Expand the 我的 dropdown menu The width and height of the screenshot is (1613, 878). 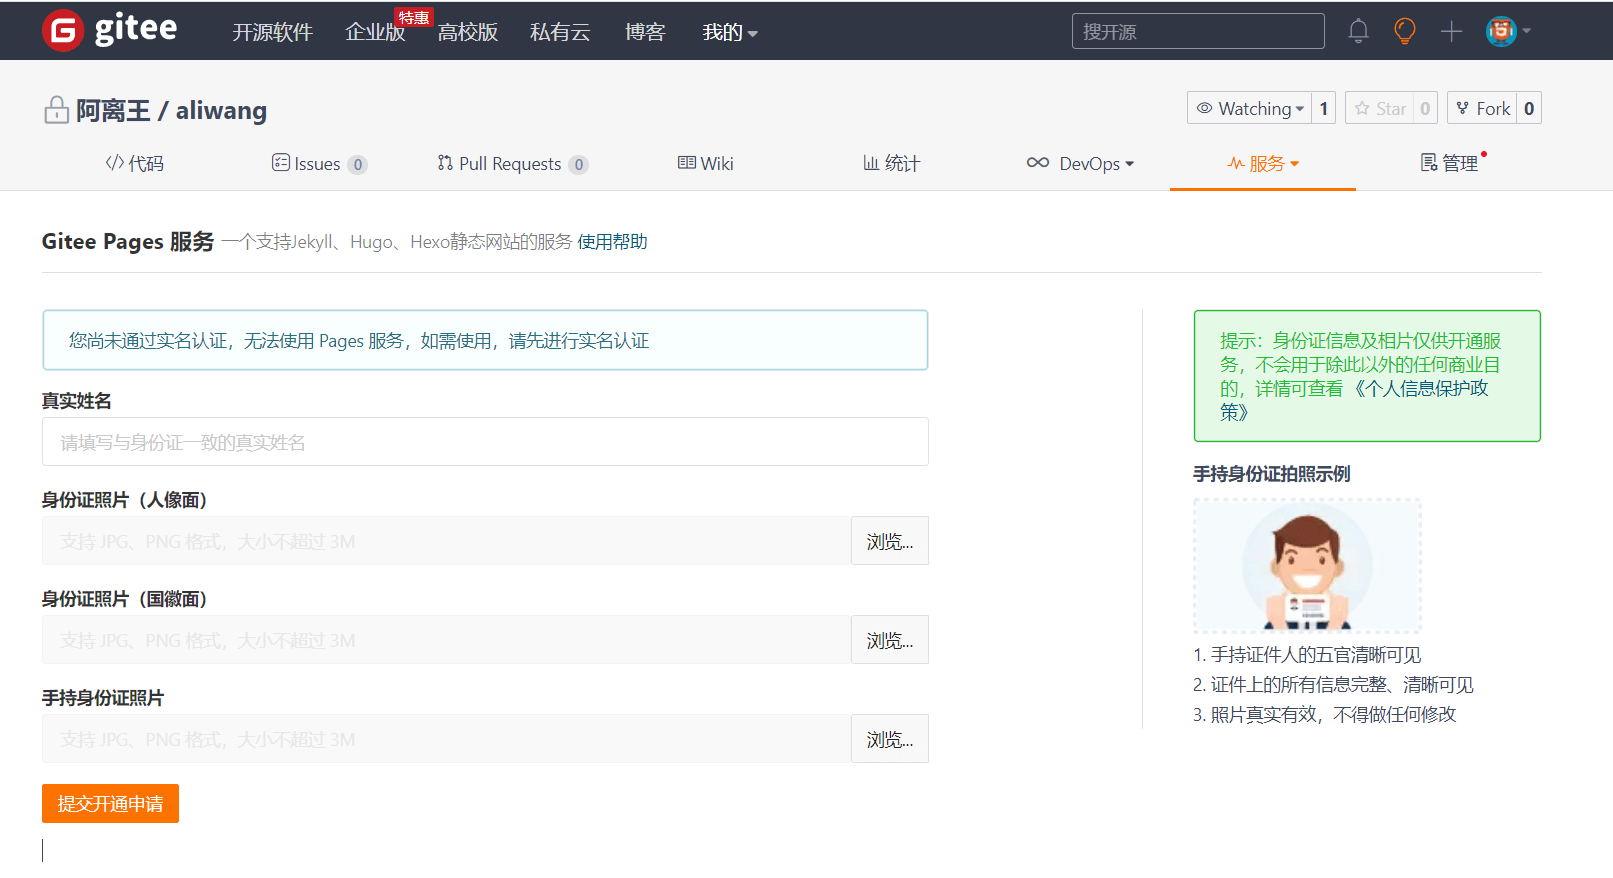click(730, 32)
